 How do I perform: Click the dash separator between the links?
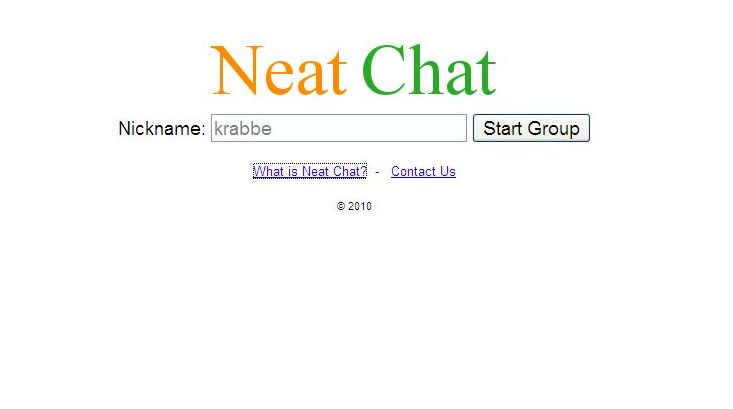coord(377,172)
